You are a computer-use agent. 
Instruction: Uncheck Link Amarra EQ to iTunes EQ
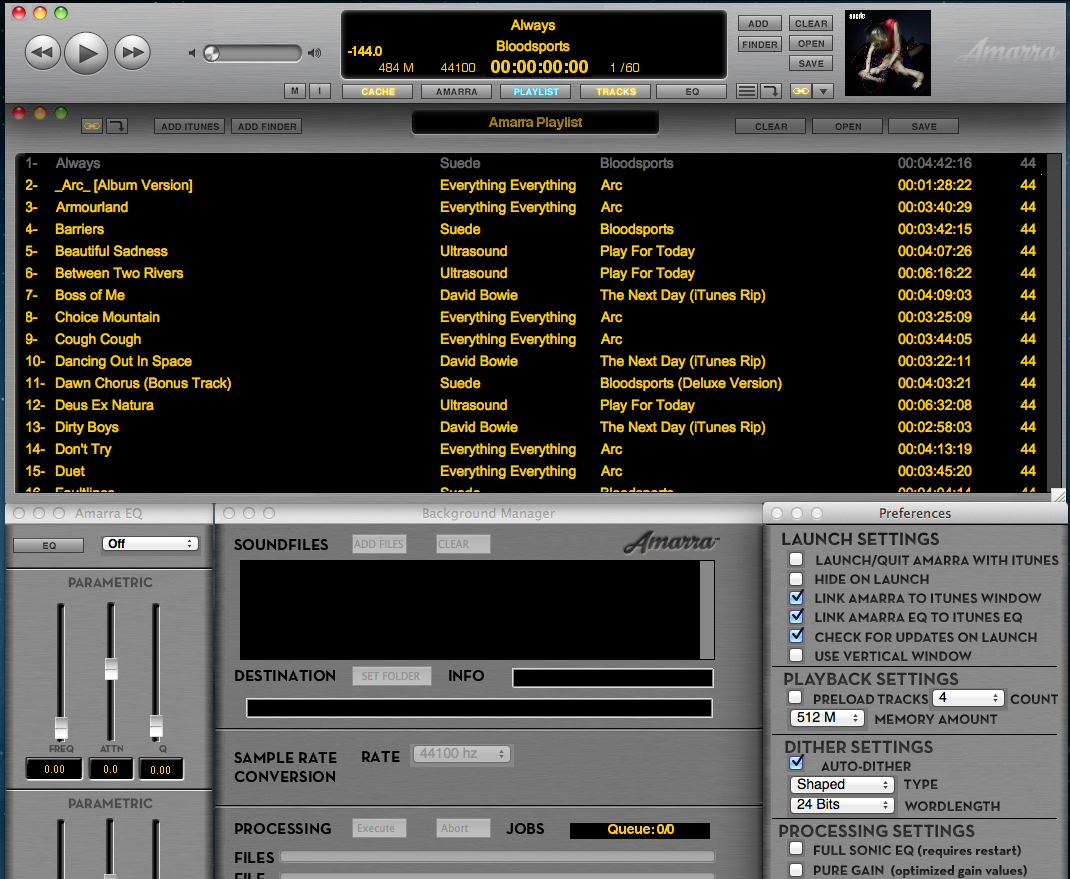[x=796, y=616]
